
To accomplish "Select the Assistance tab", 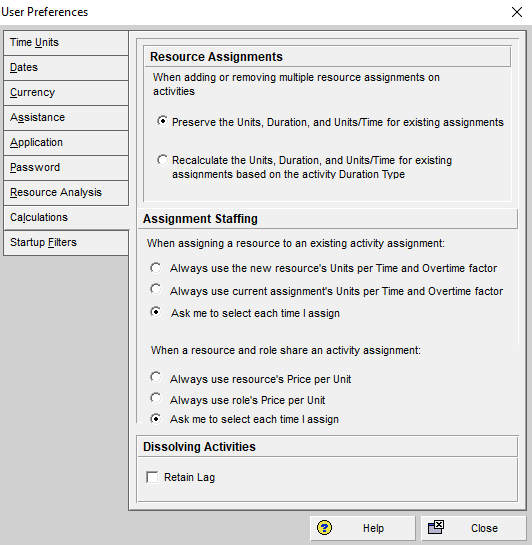I will 66,118.
